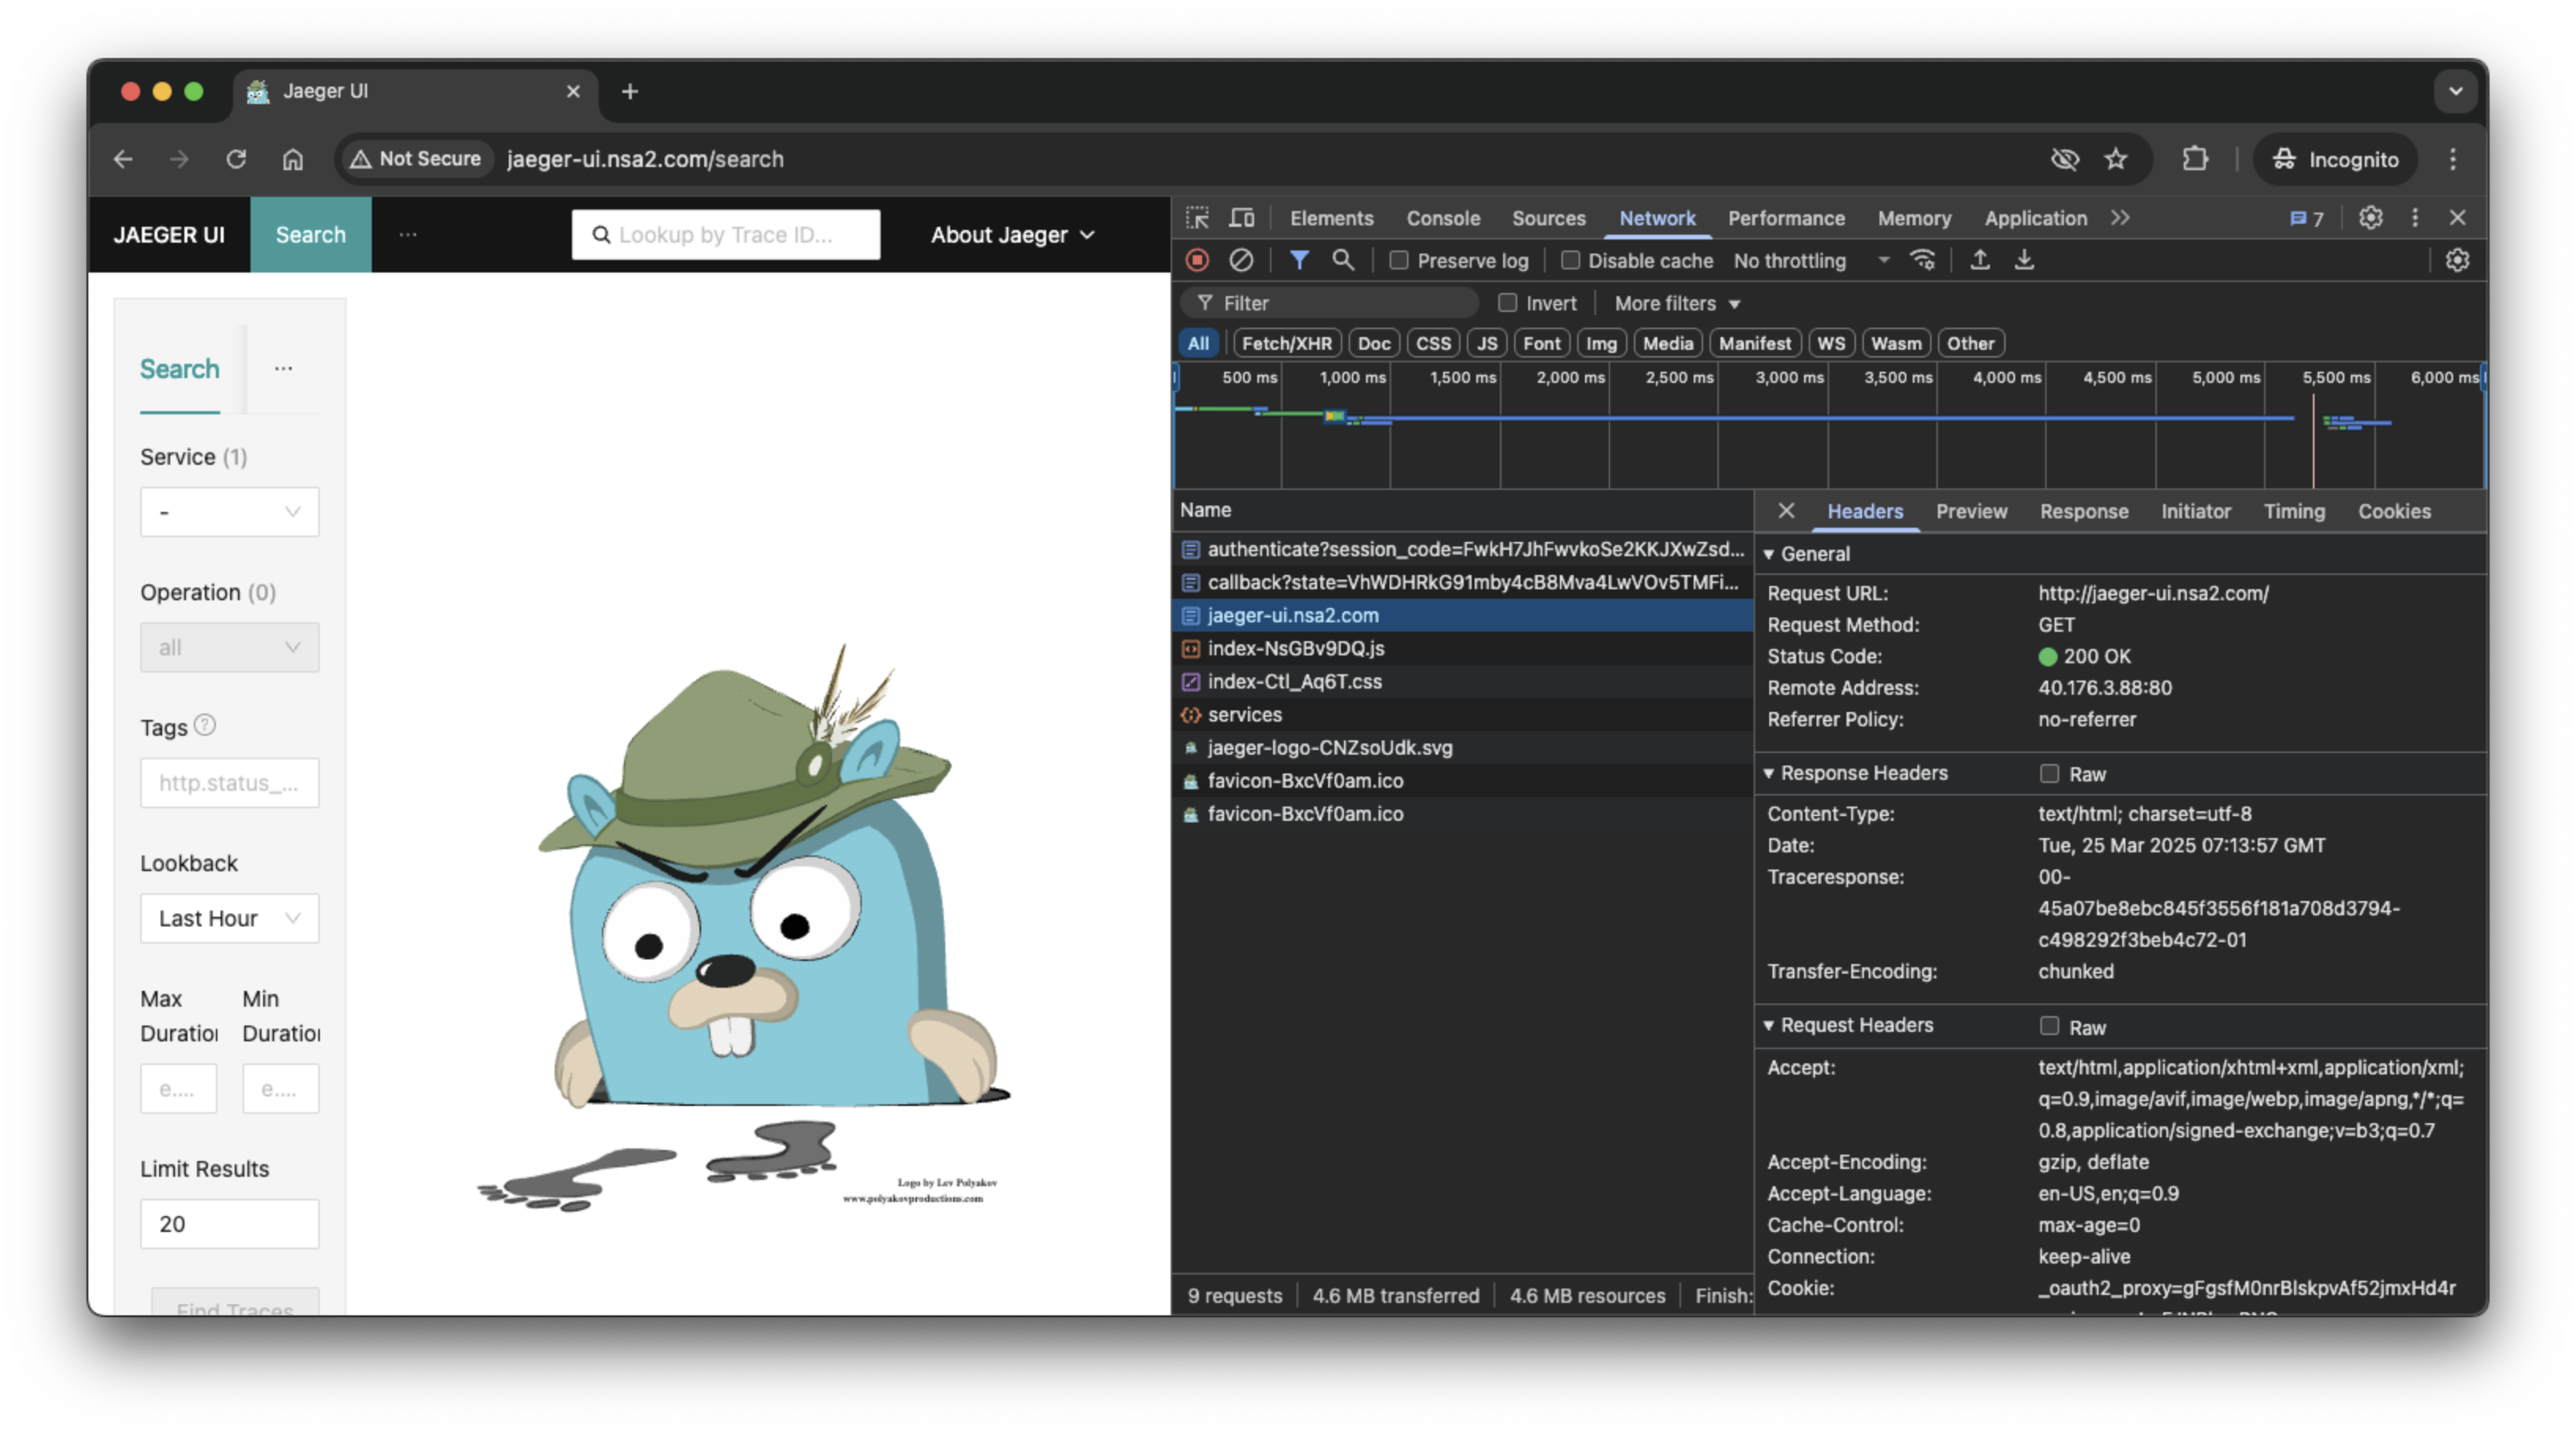
Task: Click the network Filter text field
Action: pyautogui.click(x=1330, y=303)
